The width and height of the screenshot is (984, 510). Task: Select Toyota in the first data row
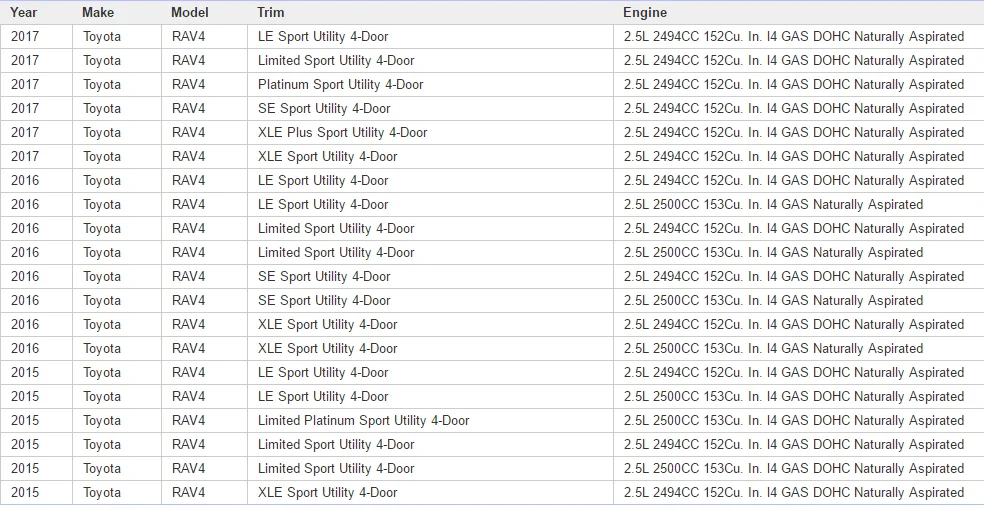coord(102,37)
